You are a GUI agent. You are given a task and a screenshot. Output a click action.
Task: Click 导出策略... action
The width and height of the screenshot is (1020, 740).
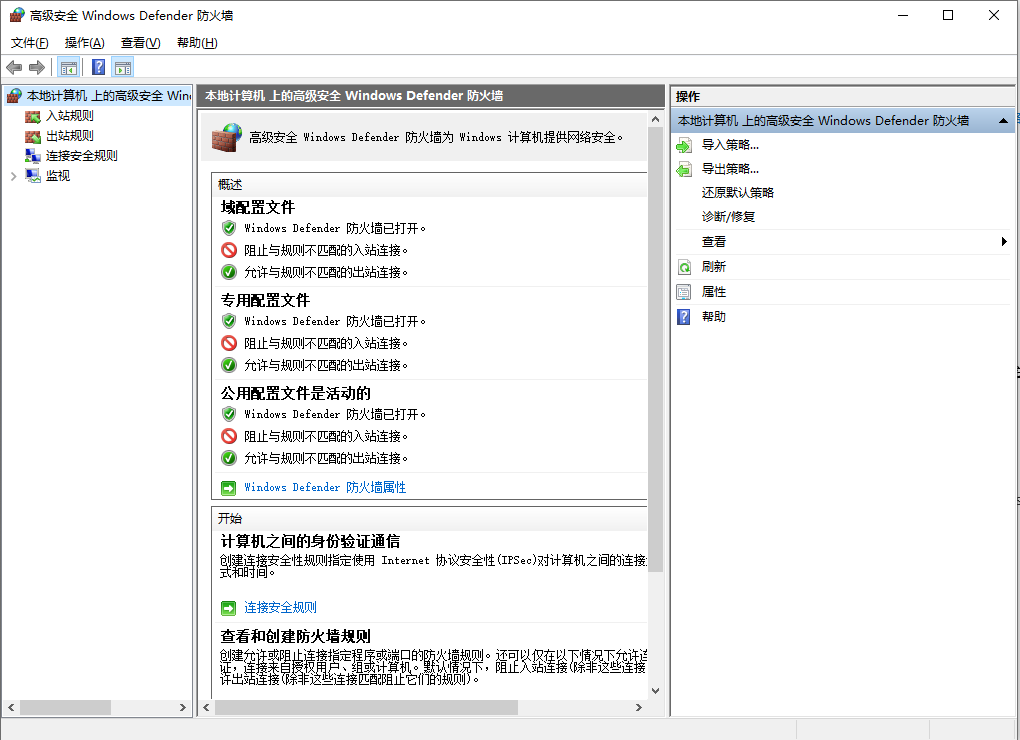click(730, 169)
